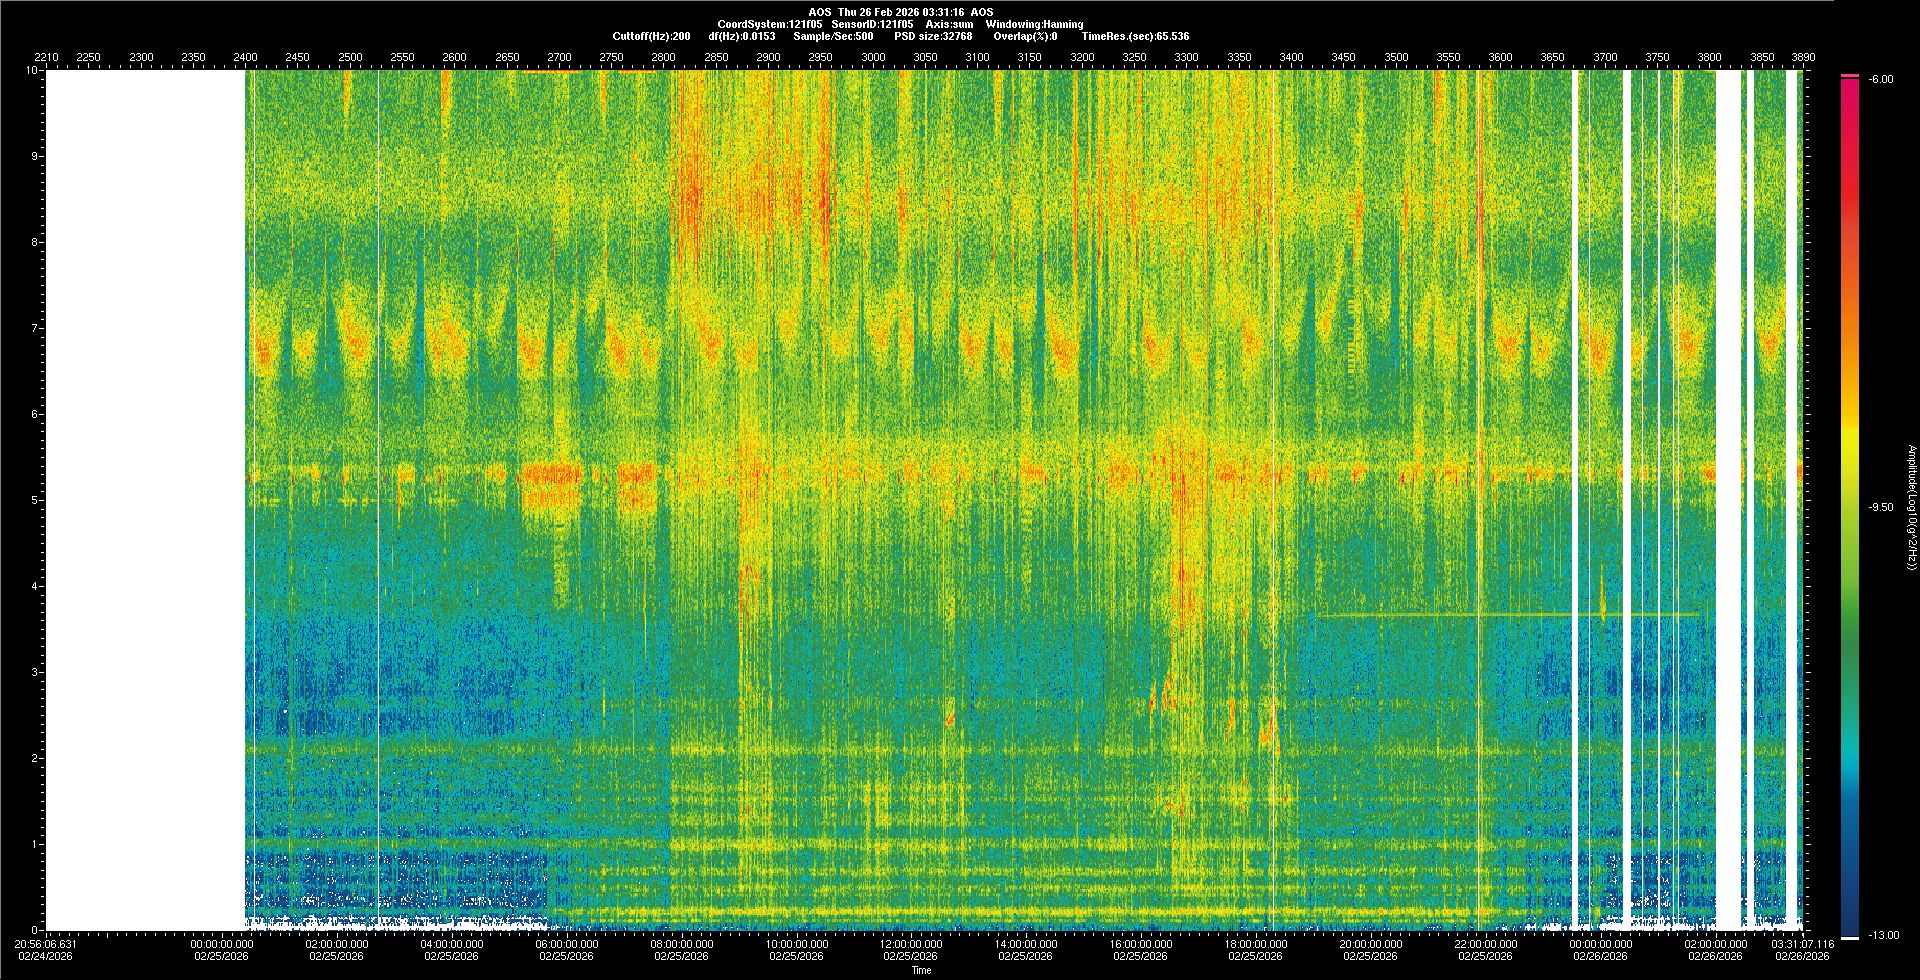
Task: Click the colorbar's -6.00 maximum label
Action: pyautogui.click(x=1880, y=80)
